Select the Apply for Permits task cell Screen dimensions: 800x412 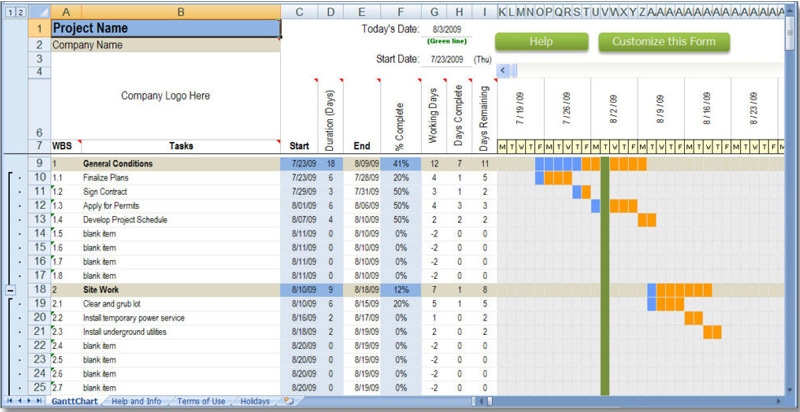click(181, 206)
